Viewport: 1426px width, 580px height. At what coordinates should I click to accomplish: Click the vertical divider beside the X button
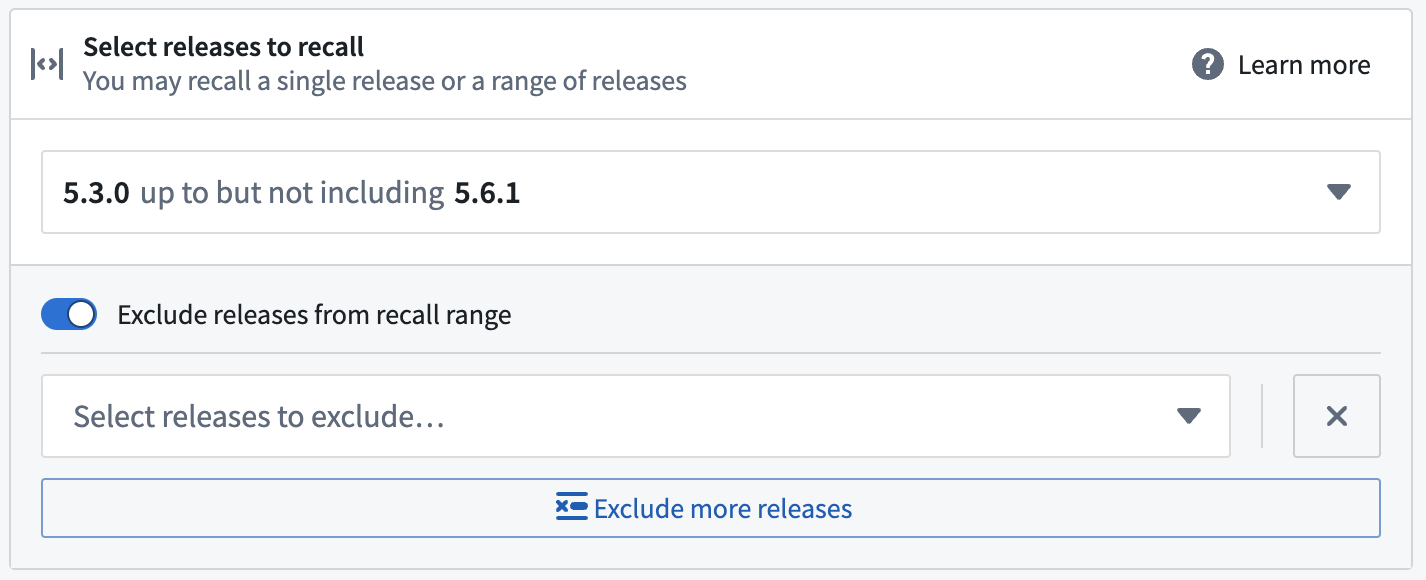[1262, 416]
